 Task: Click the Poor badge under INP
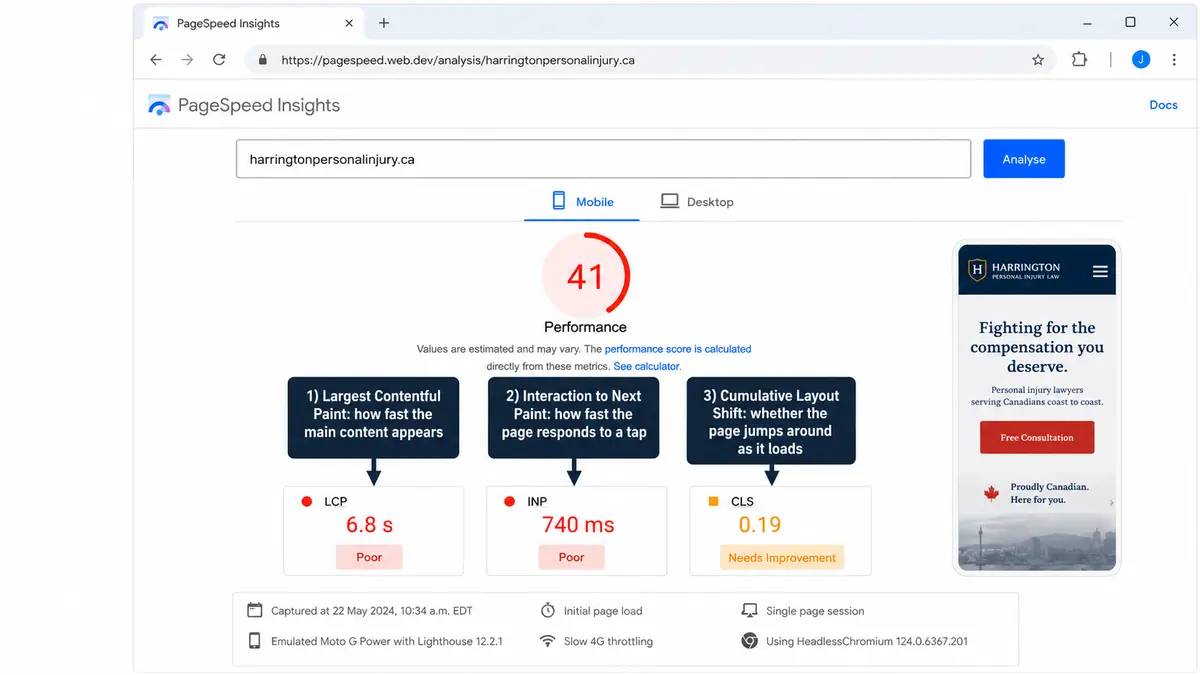pos(571,557)
